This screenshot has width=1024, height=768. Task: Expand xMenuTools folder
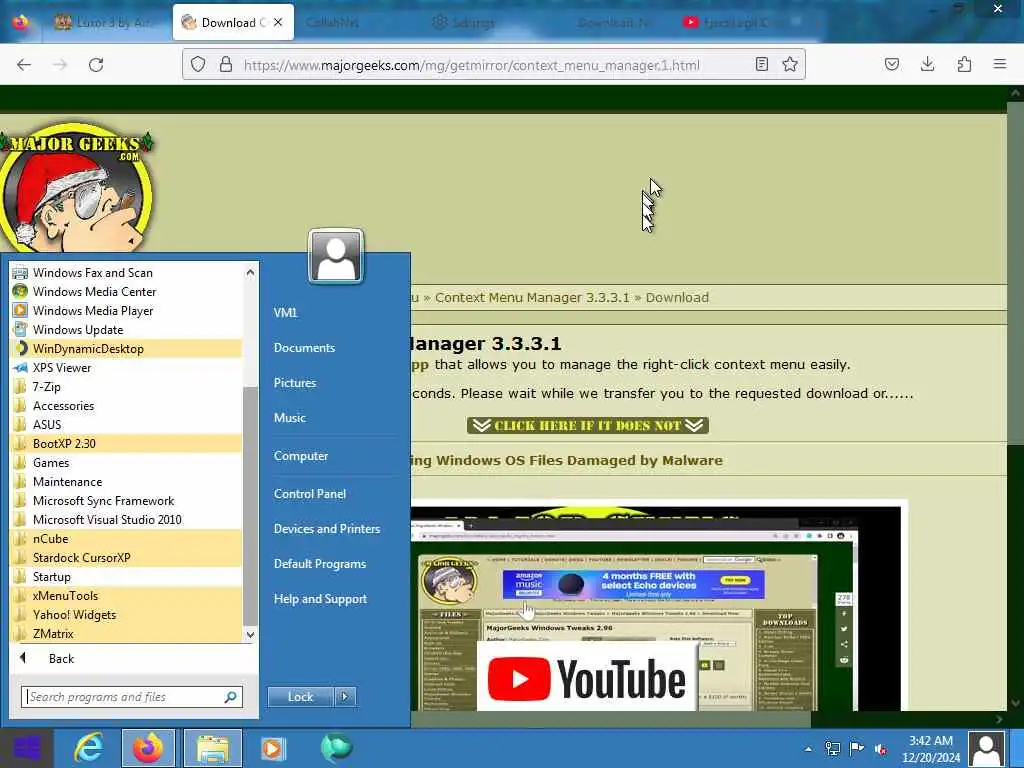[x=125, y=595]
